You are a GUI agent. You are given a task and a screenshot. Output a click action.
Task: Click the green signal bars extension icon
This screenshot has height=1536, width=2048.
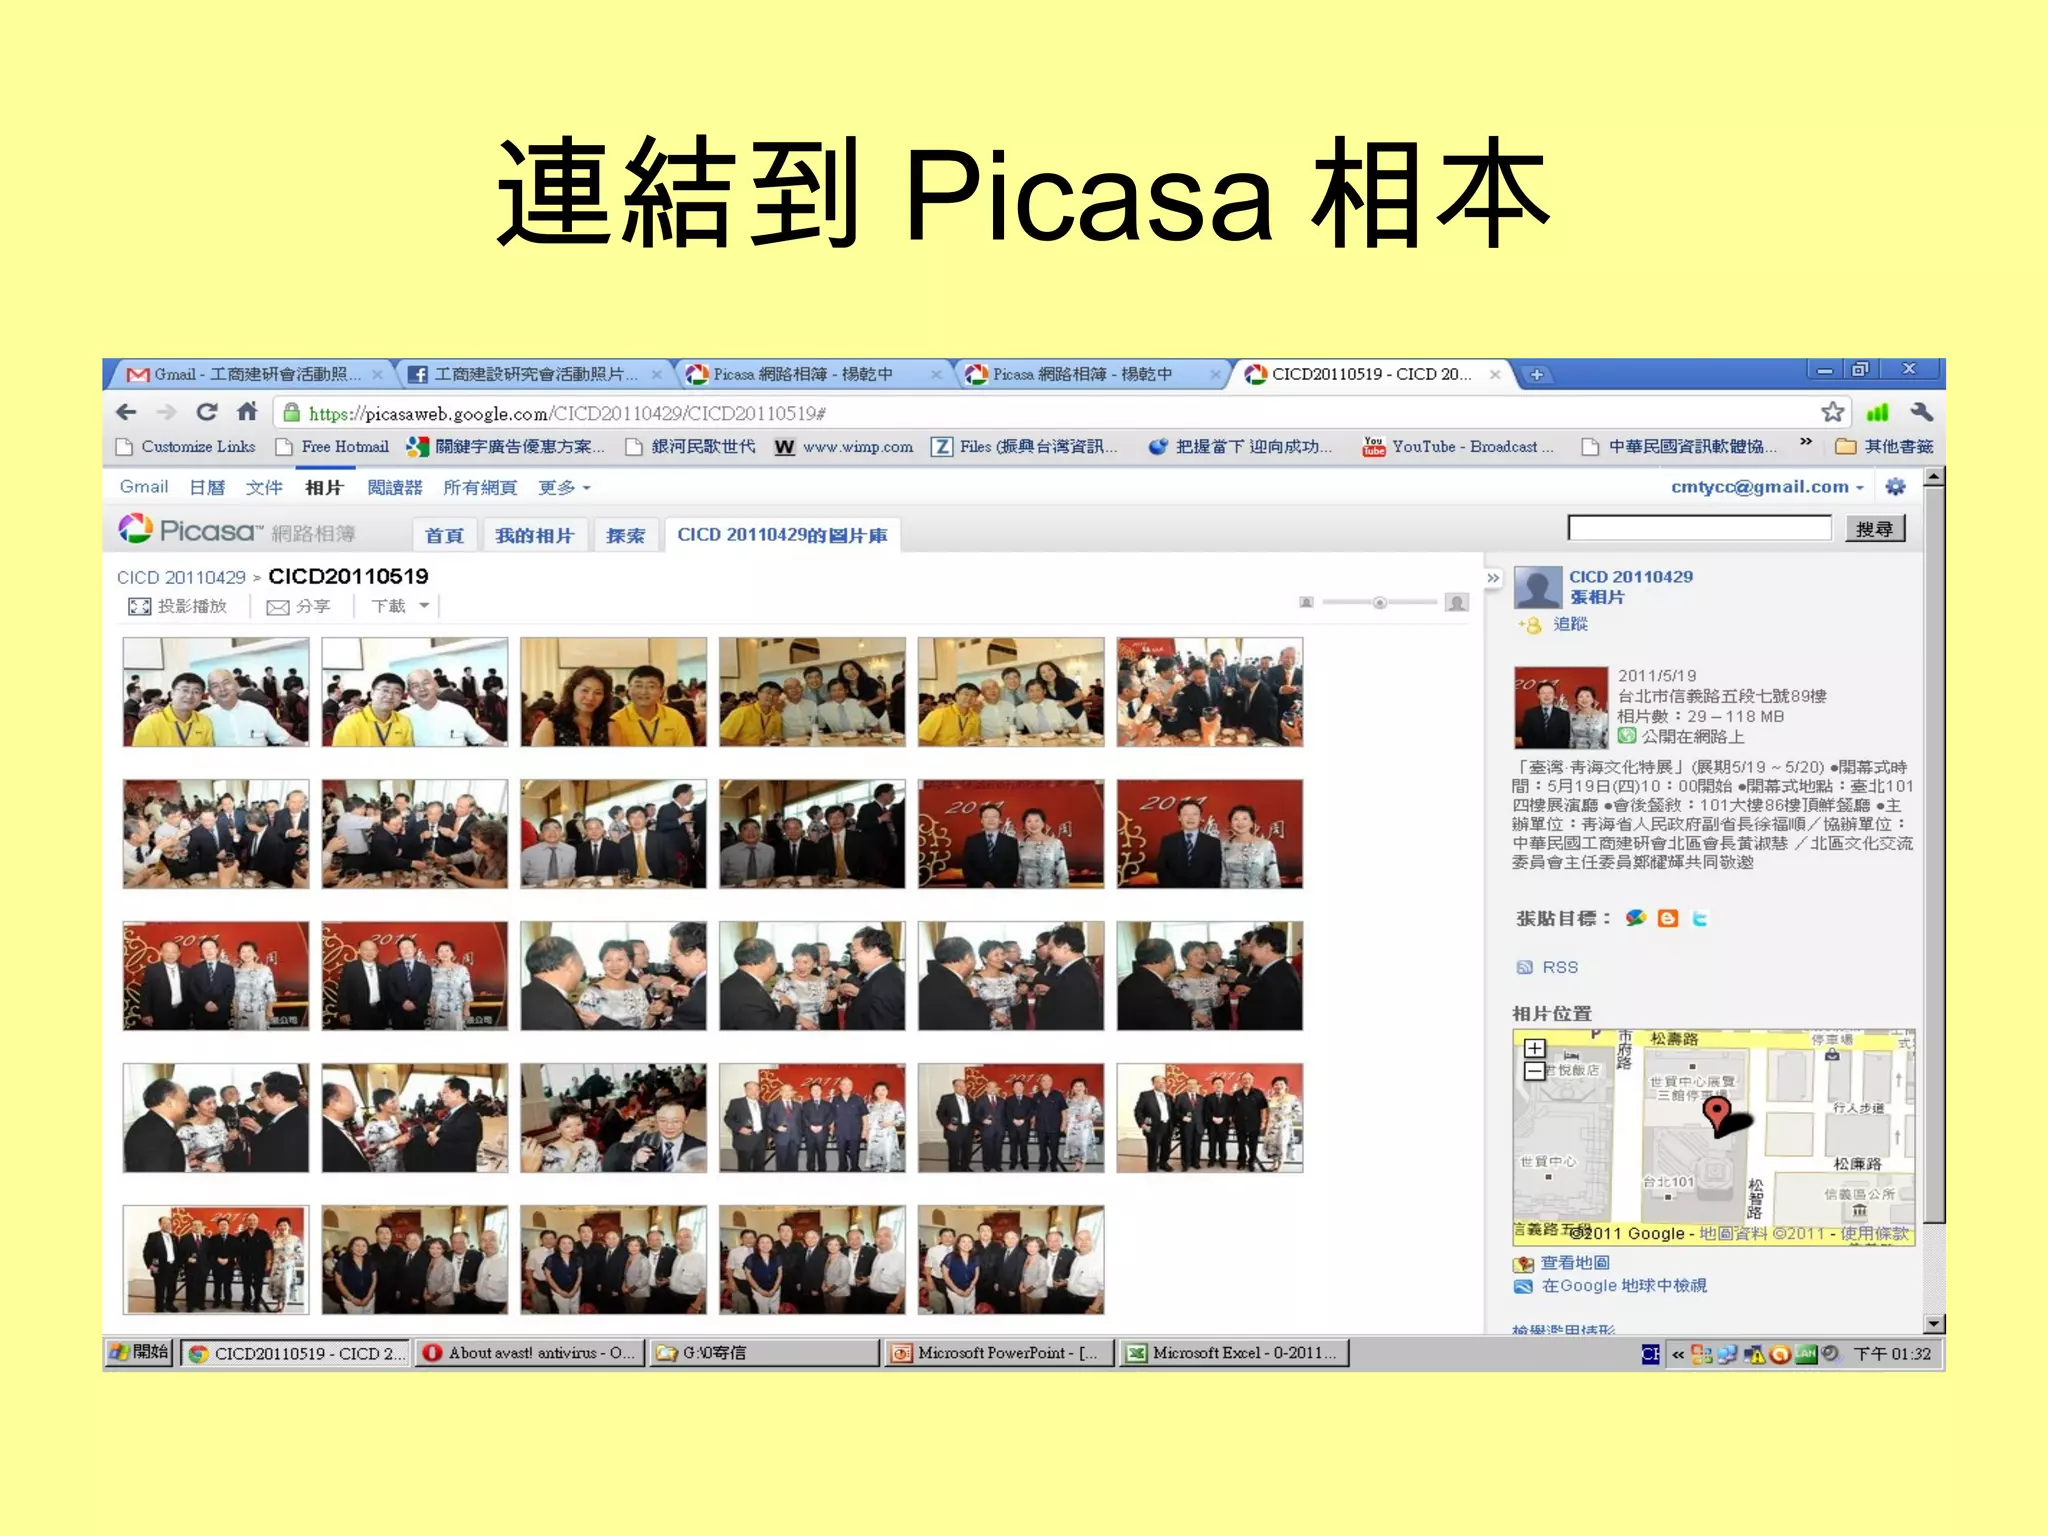point(1877,412)
